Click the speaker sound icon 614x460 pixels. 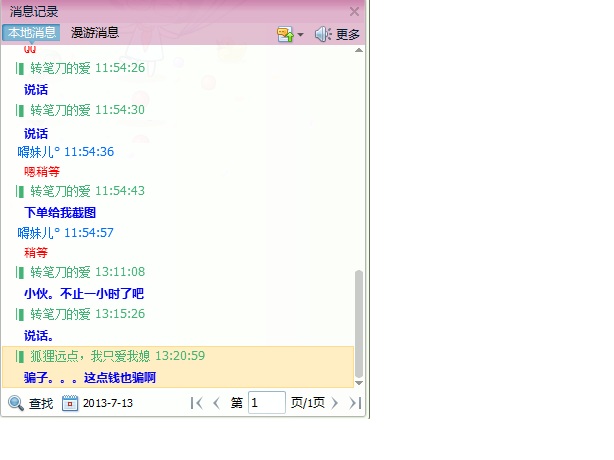[323, 34]
